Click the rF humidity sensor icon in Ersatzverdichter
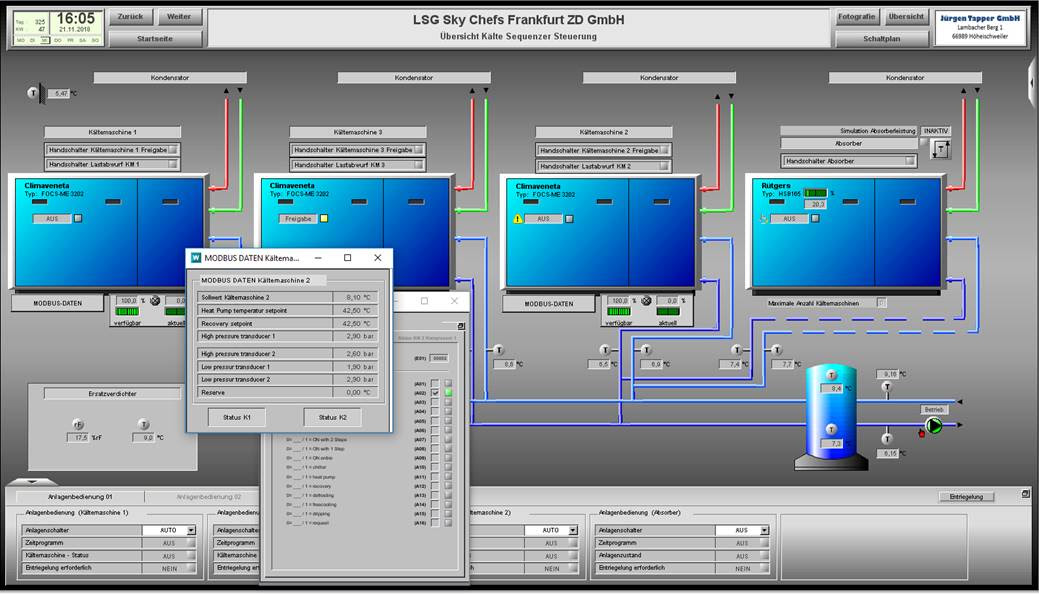Screen dimensions: 1039x594 [x=77, y=424]
